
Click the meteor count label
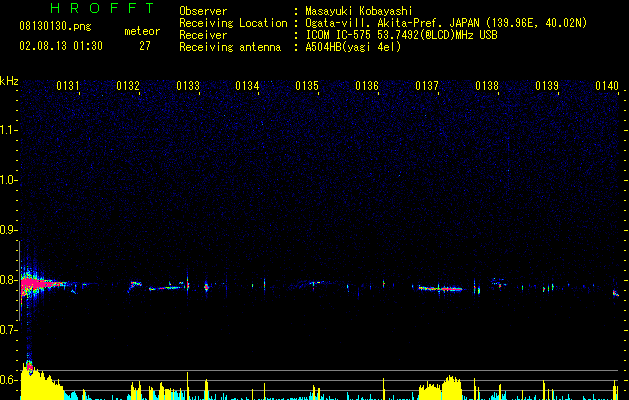click(x=142, y=31)
